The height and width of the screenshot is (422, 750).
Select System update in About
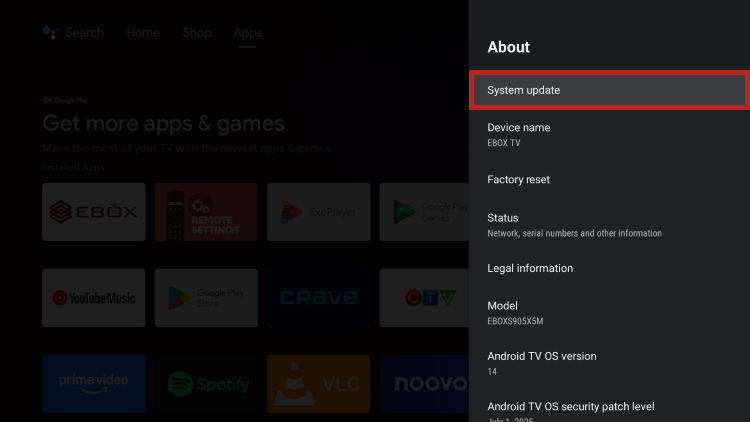point(608,90)
